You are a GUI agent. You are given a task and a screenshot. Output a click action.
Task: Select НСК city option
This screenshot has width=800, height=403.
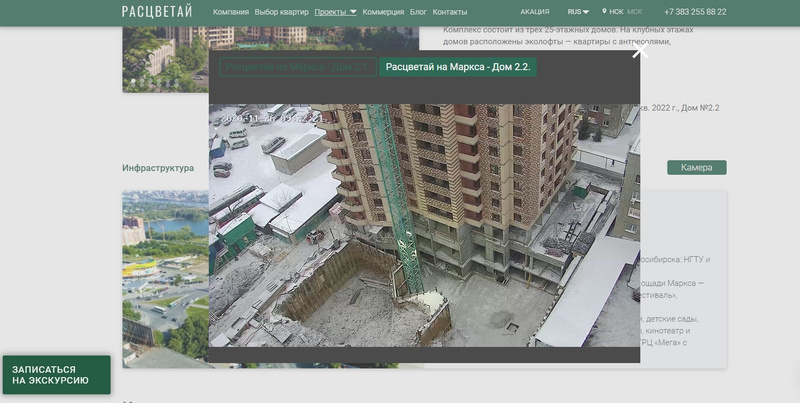pyautogui.click(x=617, y=12)
